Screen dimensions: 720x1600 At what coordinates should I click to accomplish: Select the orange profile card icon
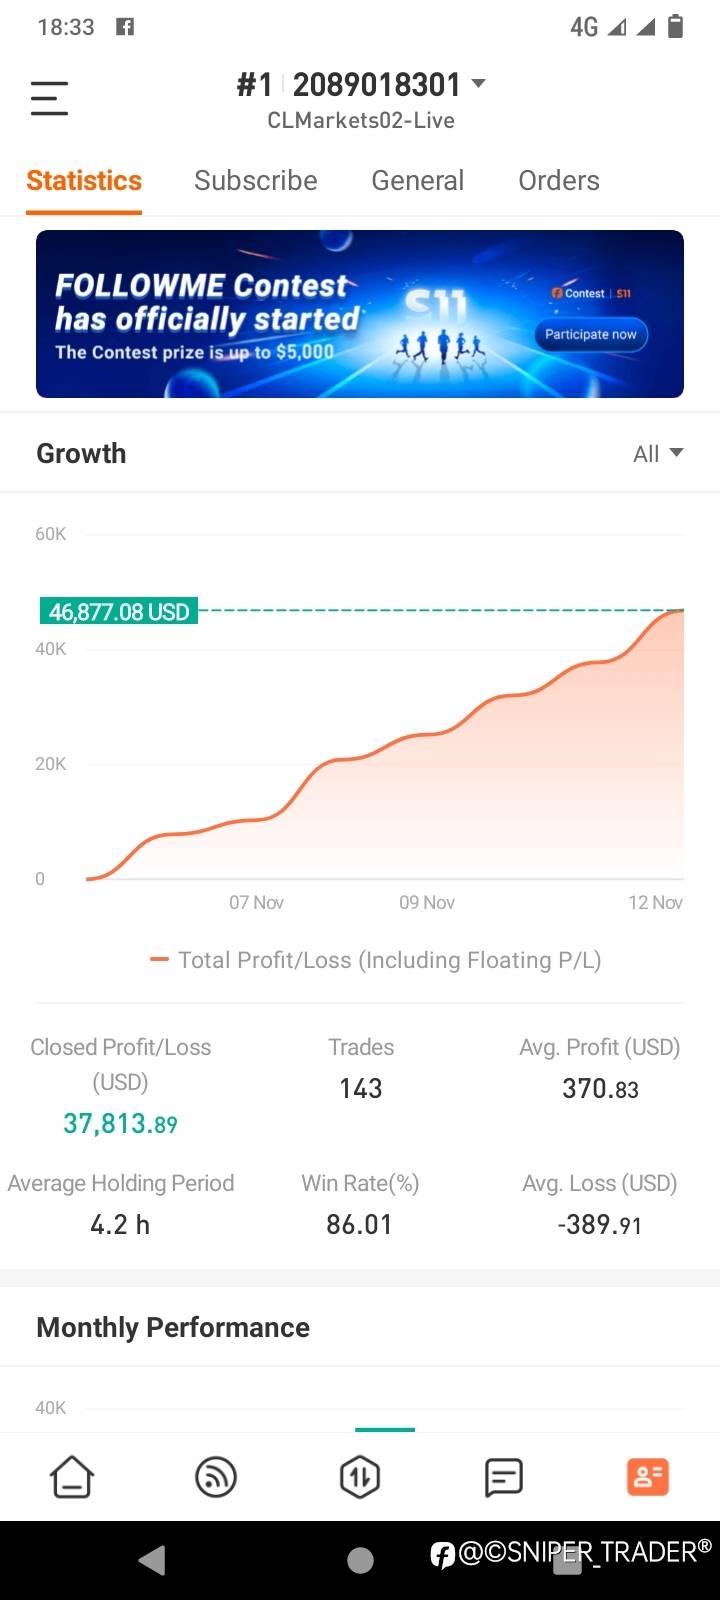click(647, 1476)
